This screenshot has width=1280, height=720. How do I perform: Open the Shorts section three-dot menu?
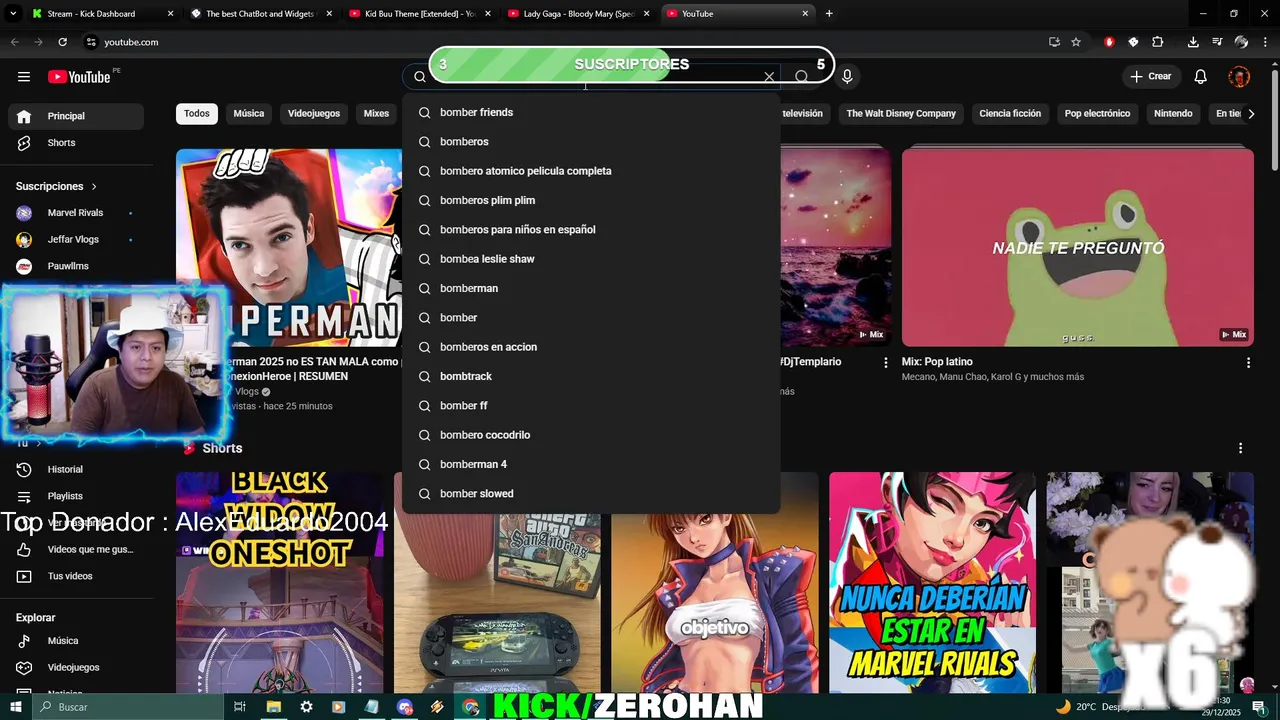(1240, 448)
